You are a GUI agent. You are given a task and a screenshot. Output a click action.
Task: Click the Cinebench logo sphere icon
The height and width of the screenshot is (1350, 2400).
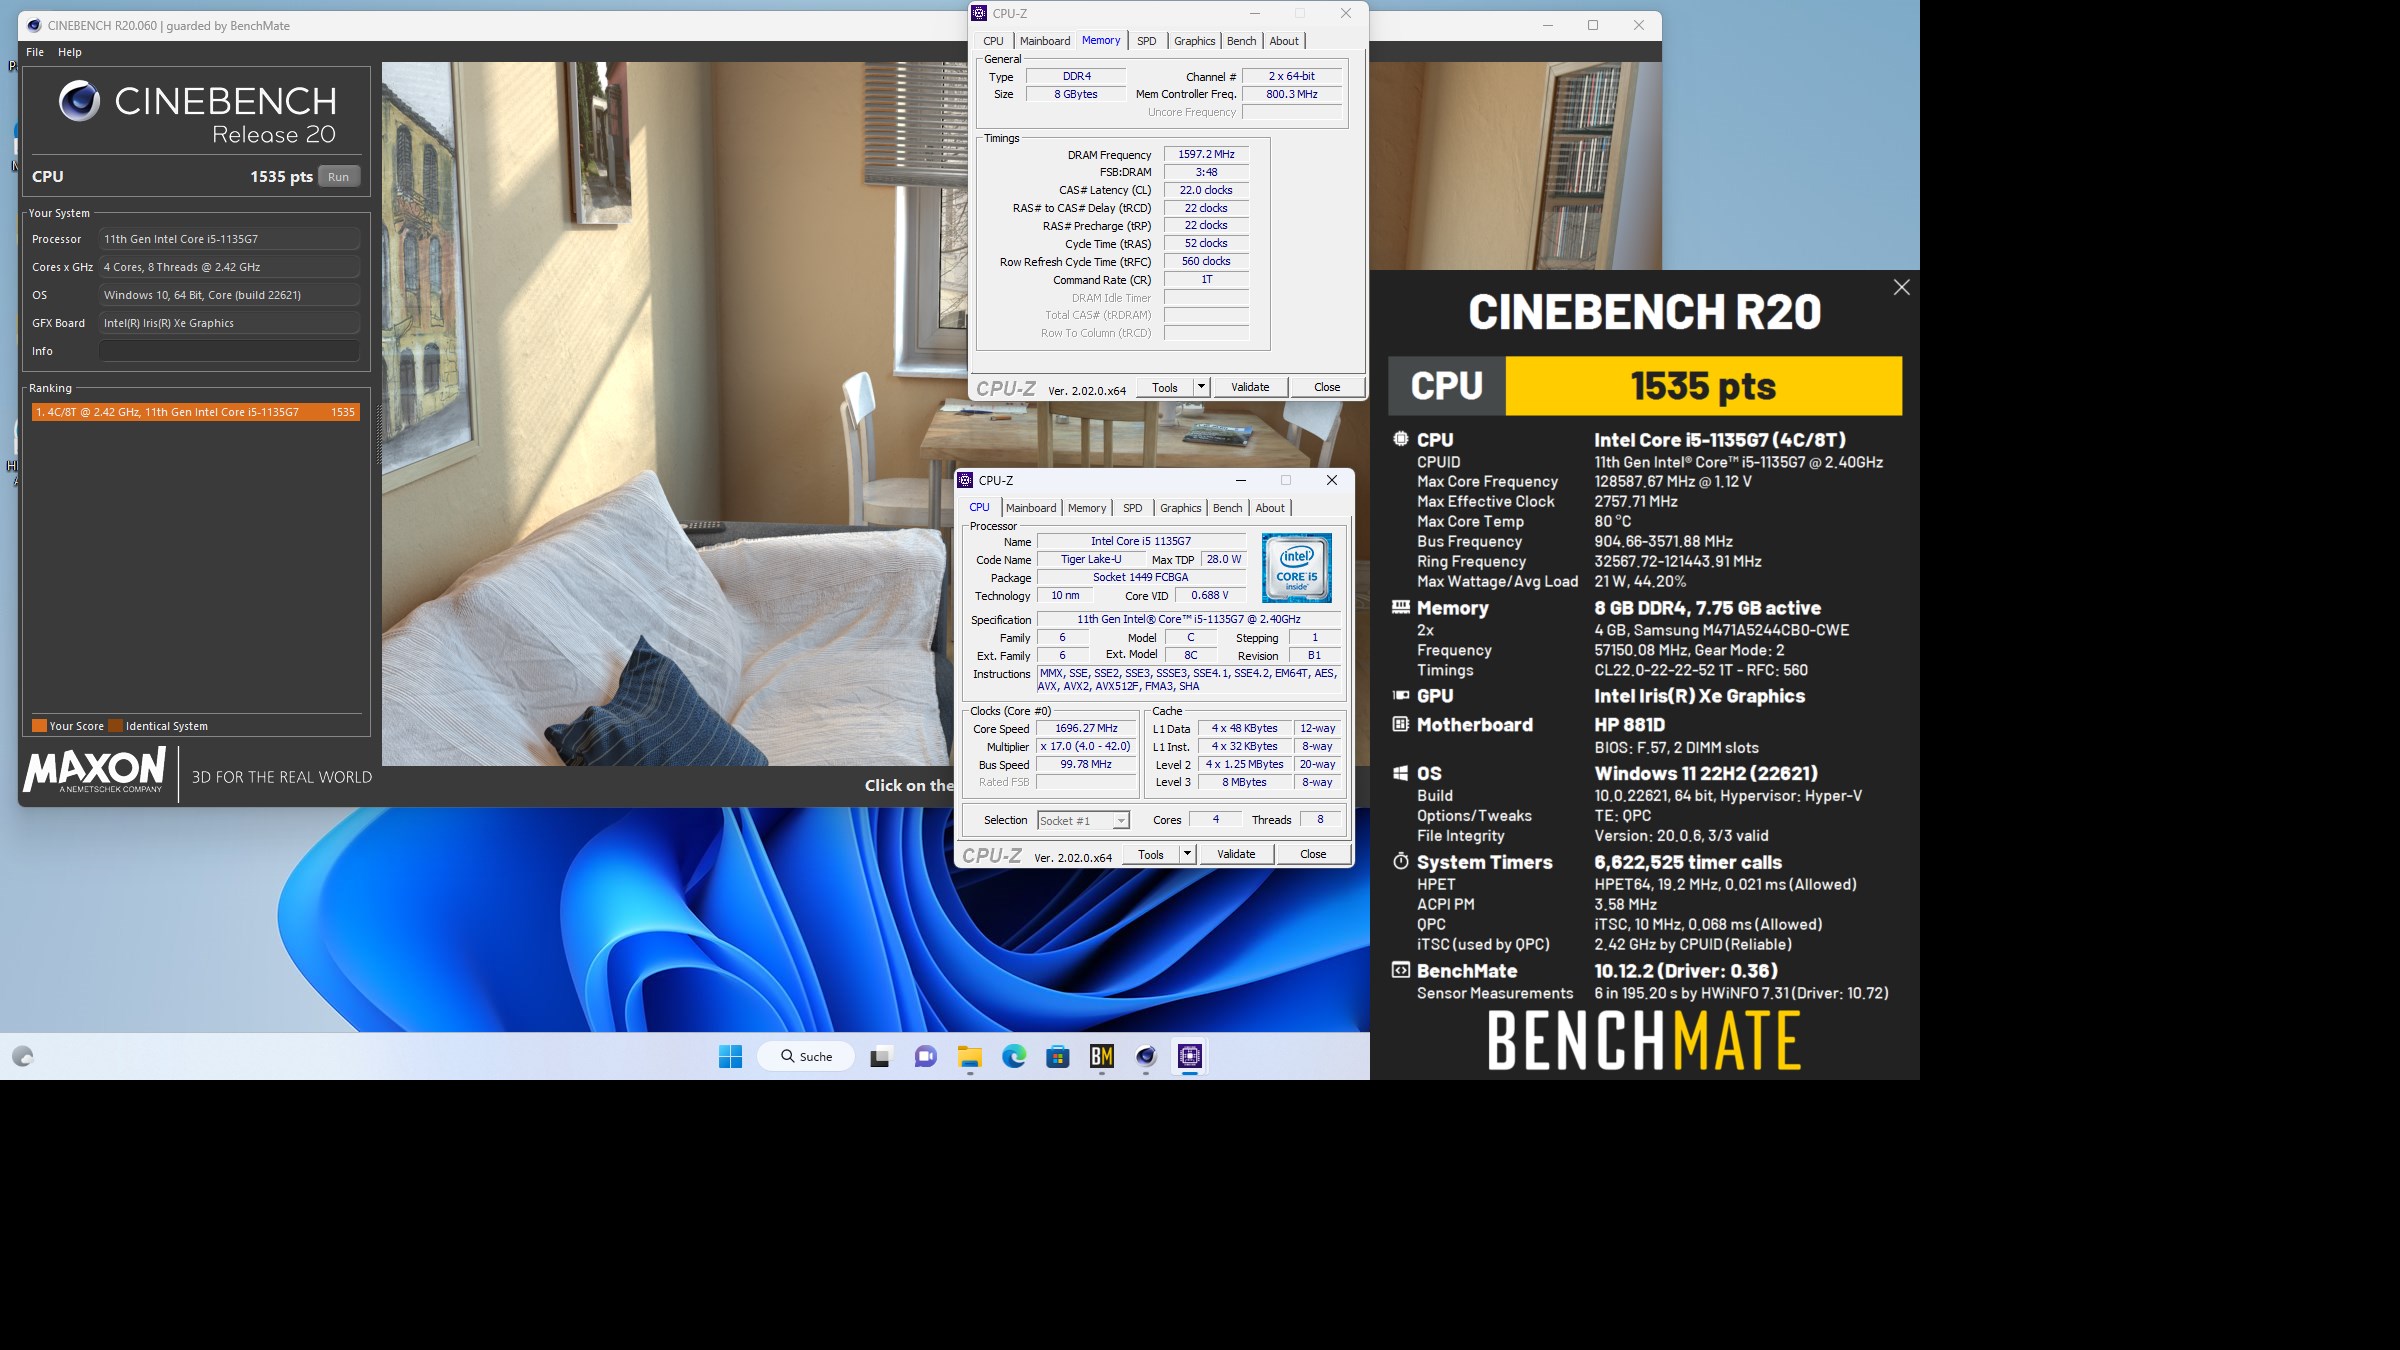click(x=80, y=101)
